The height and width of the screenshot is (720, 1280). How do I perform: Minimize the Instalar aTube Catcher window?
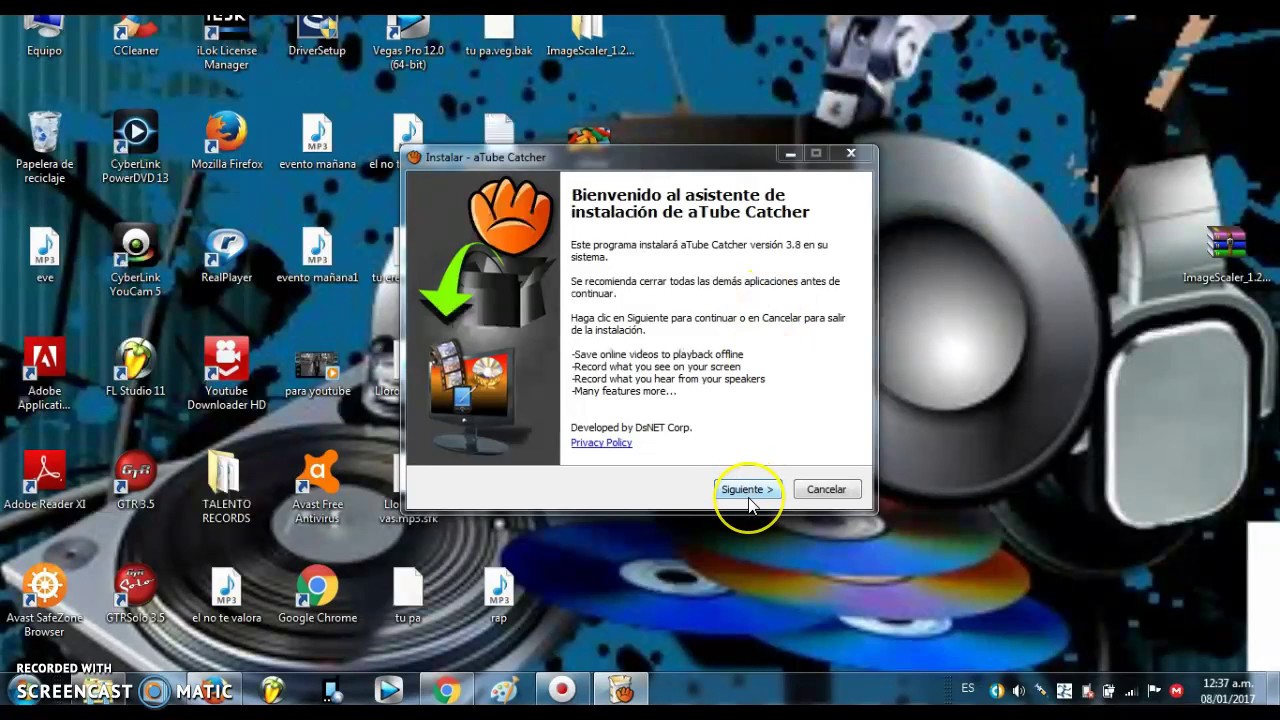790,153
